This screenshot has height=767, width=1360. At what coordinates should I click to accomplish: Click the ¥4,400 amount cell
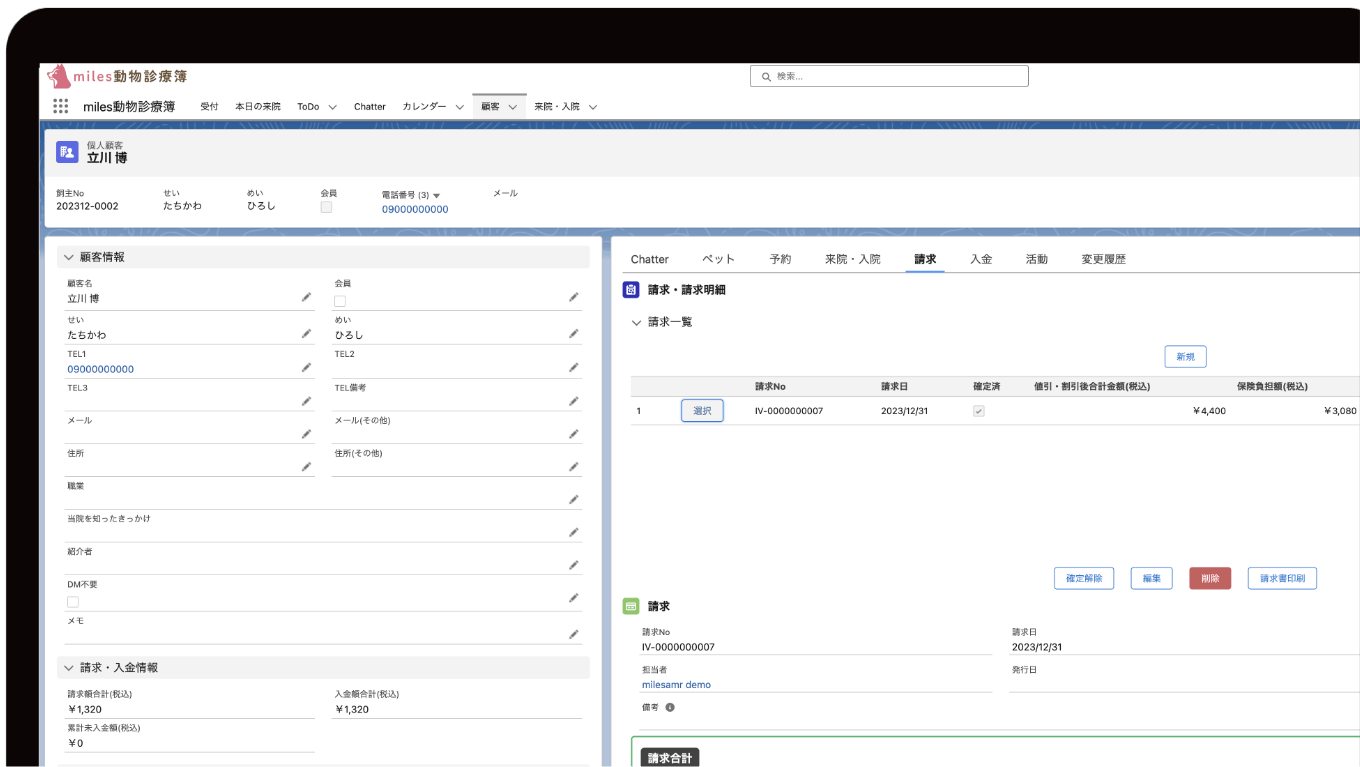click(1209, 411)
